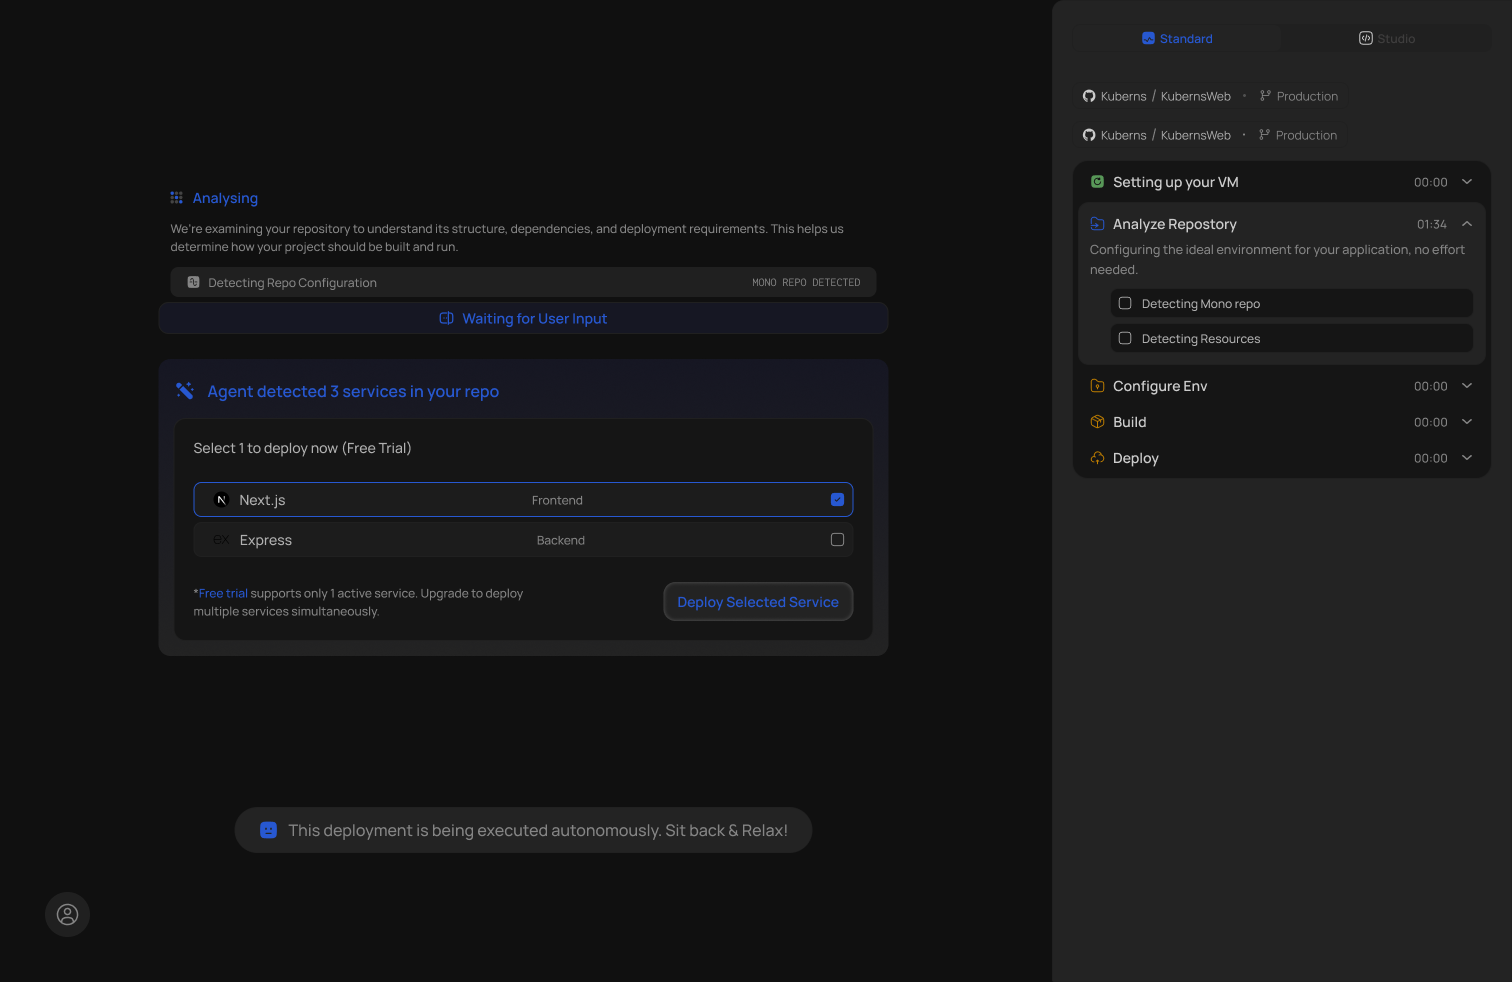The image size is (1512, 982).
Task: Expand the Setting up your VM step
Action: pos(1467,182)
